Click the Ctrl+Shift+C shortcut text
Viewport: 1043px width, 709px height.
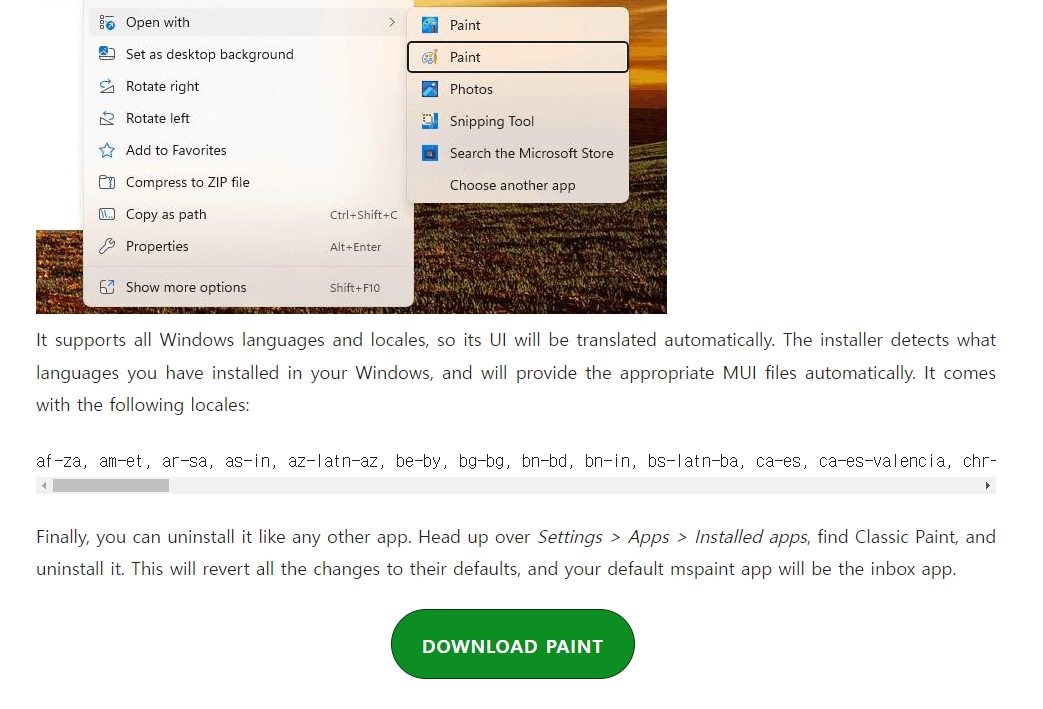tap(363, 215)
